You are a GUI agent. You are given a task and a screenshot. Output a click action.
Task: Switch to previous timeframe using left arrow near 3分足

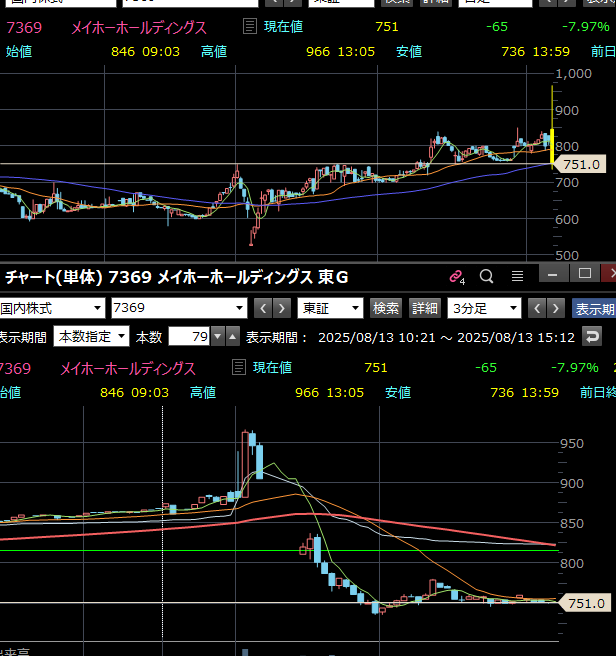click(537, 309)
